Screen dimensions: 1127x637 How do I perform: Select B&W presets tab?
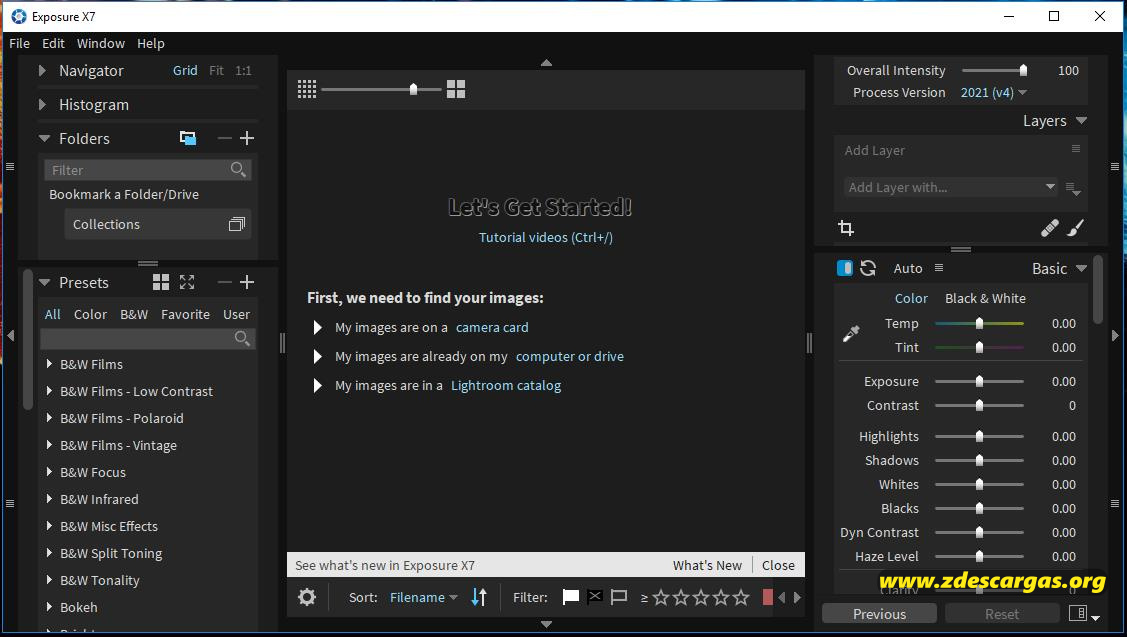134,314
